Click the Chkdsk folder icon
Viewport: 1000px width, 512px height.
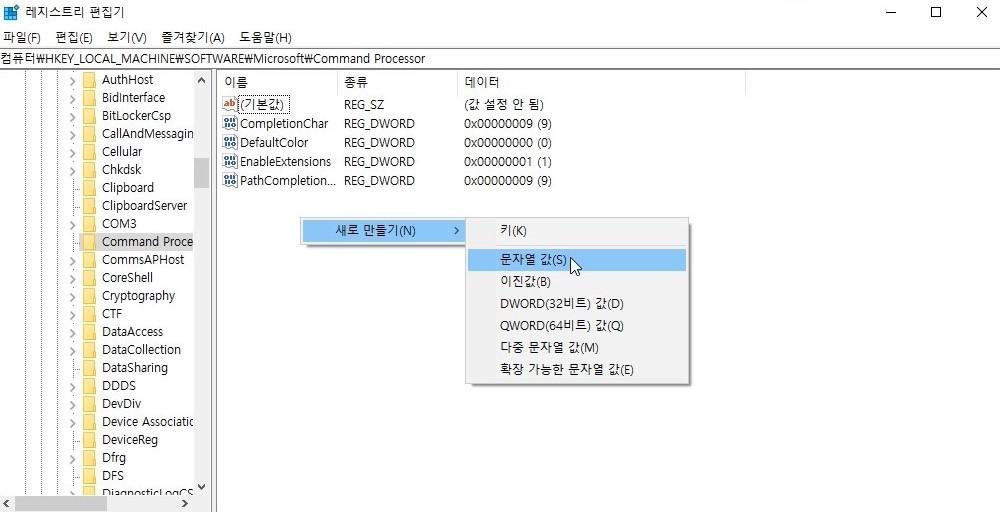pos(89,170)
